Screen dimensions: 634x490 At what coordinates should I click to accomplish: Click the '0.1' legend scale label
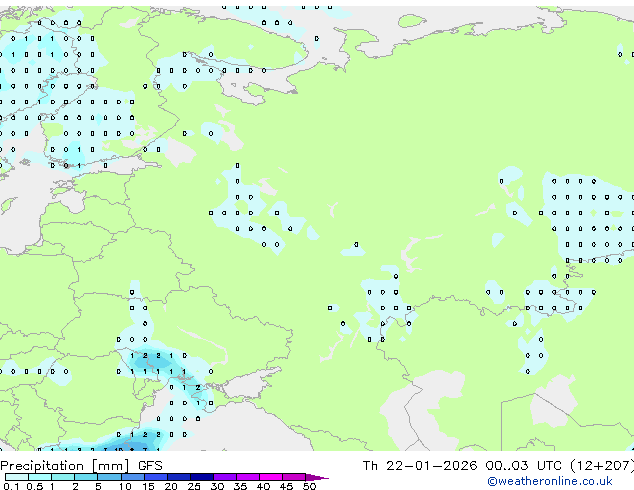point(11,486)
